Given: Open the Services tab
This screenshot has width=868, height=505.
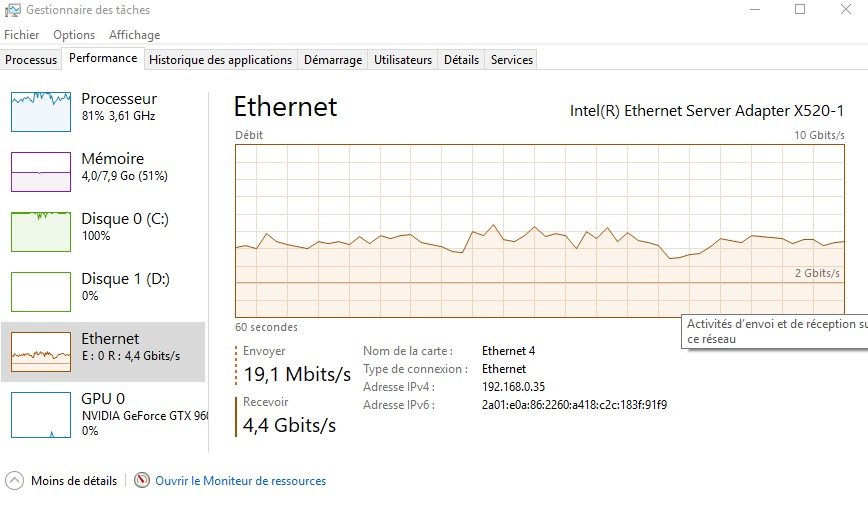Looking at the screenshot, I should pos(512,60).
